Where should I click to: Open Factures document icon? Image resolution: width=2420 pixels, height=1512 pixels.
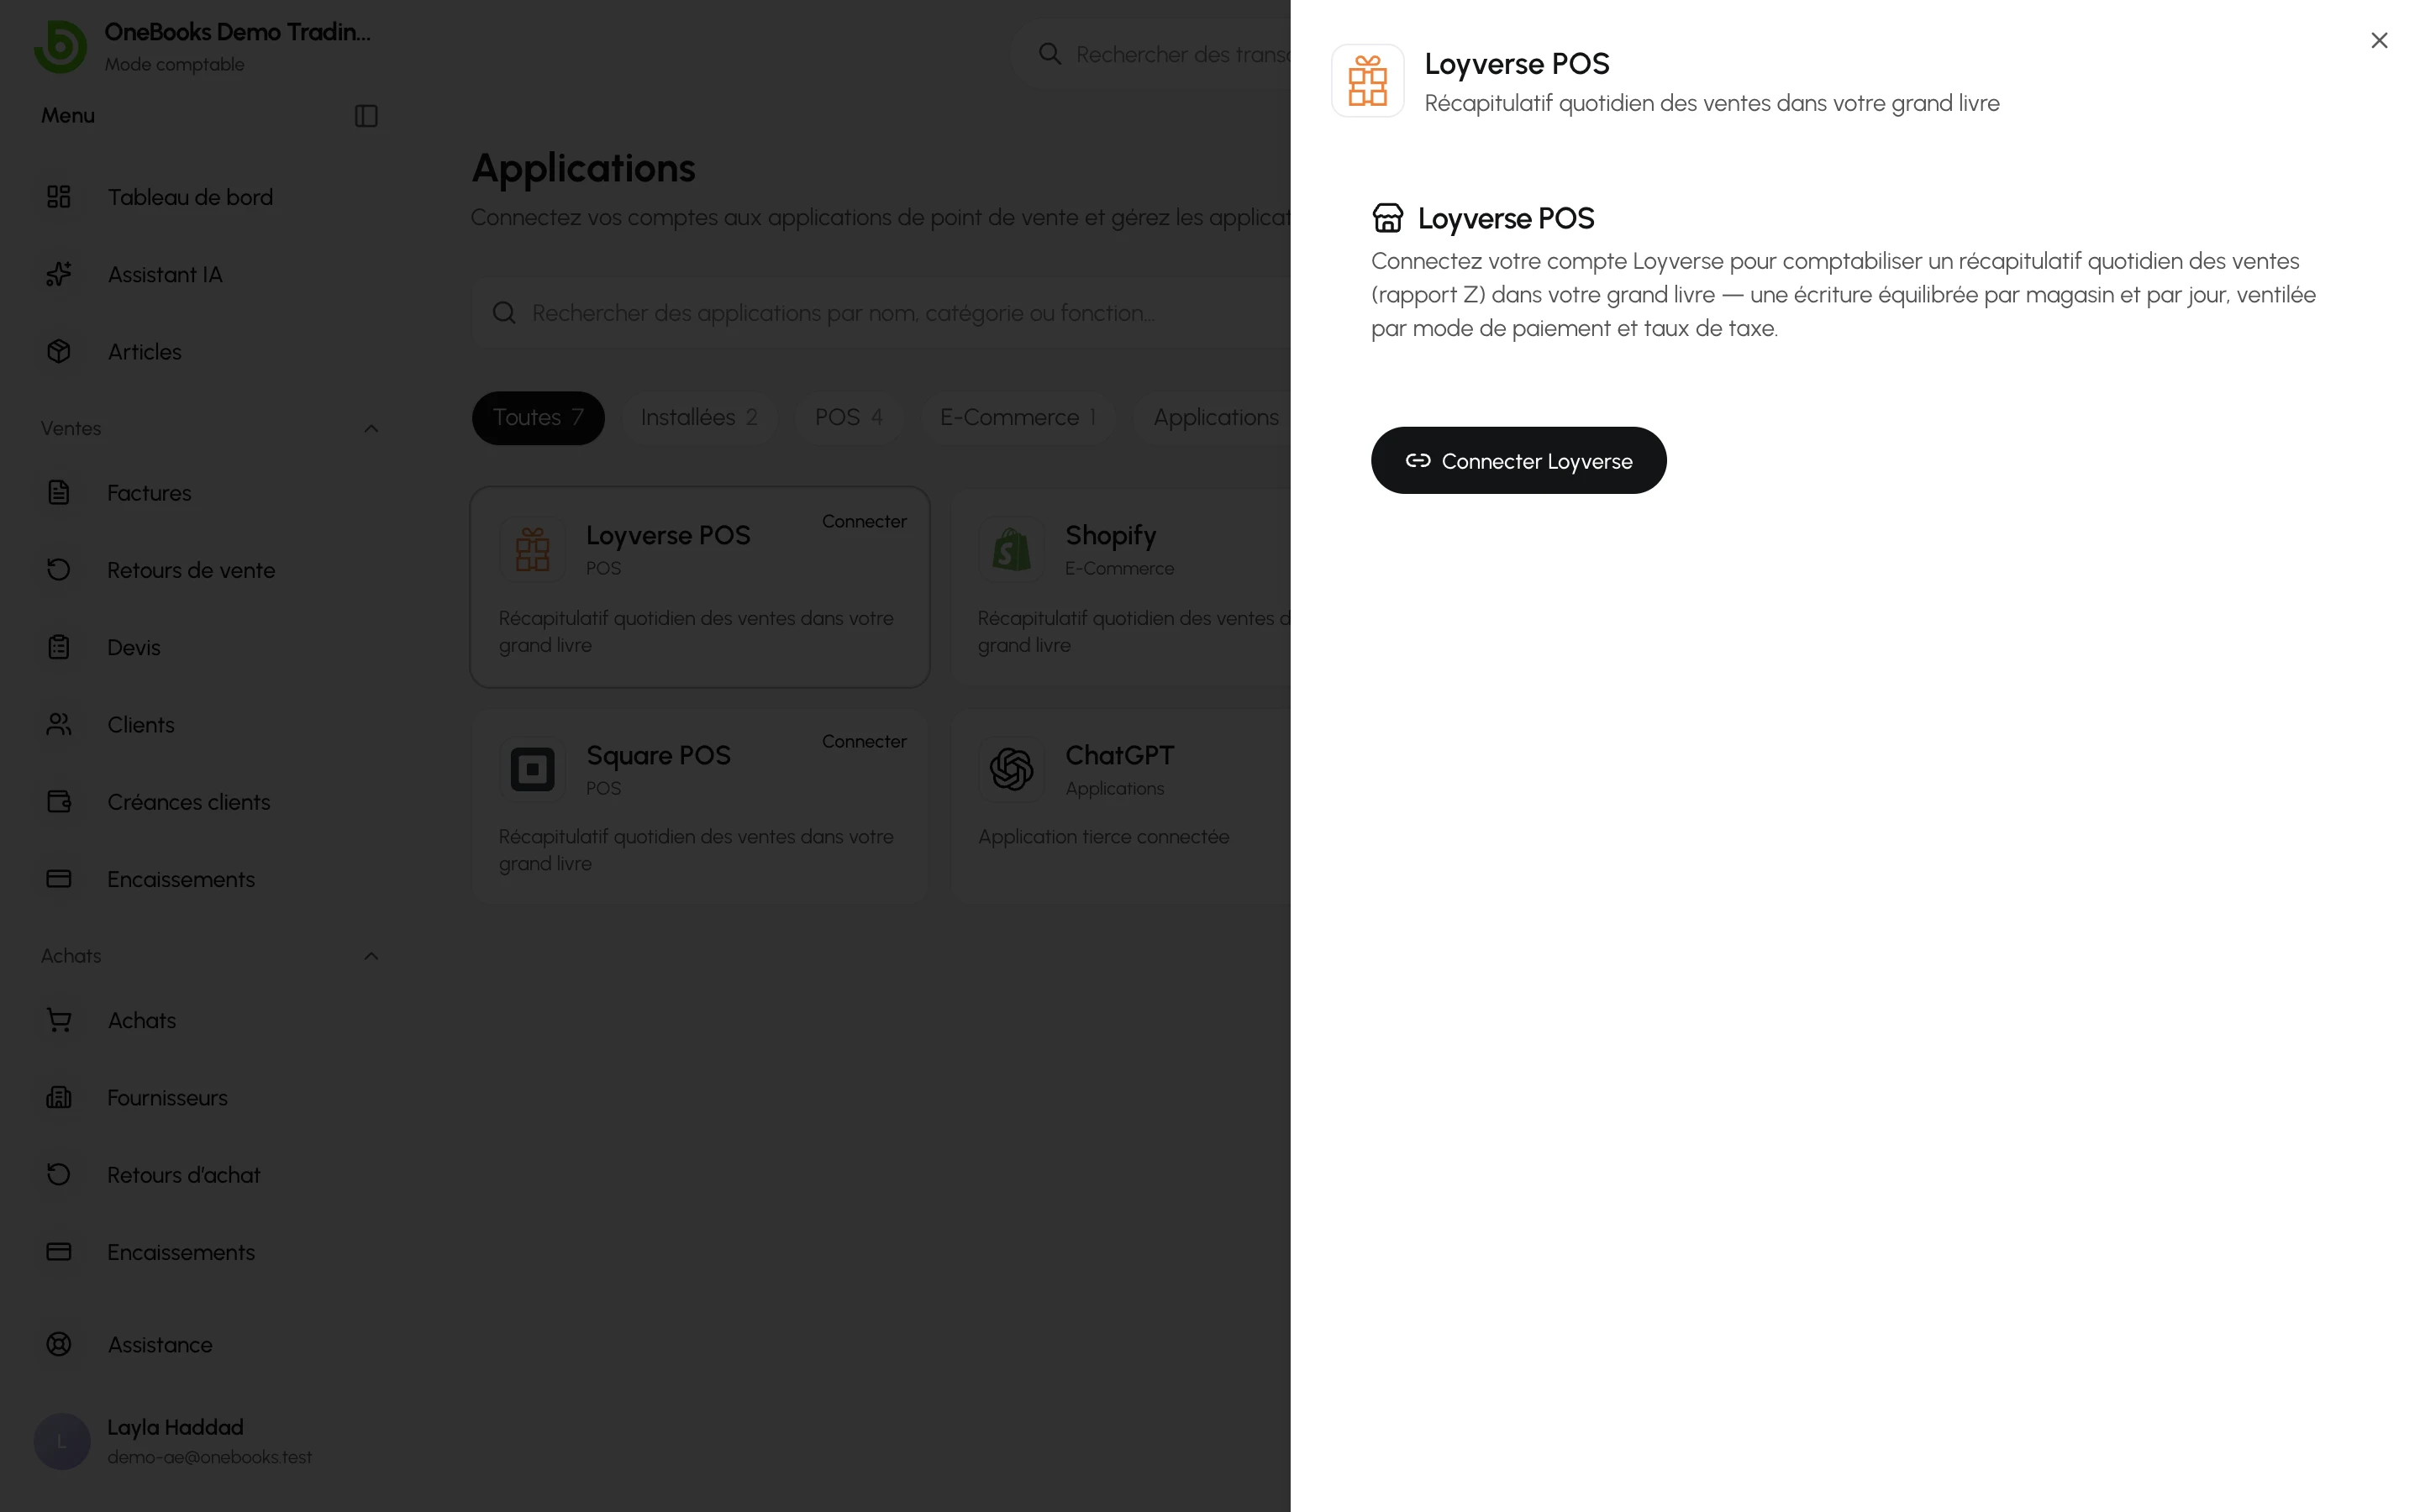click(59, 492)
